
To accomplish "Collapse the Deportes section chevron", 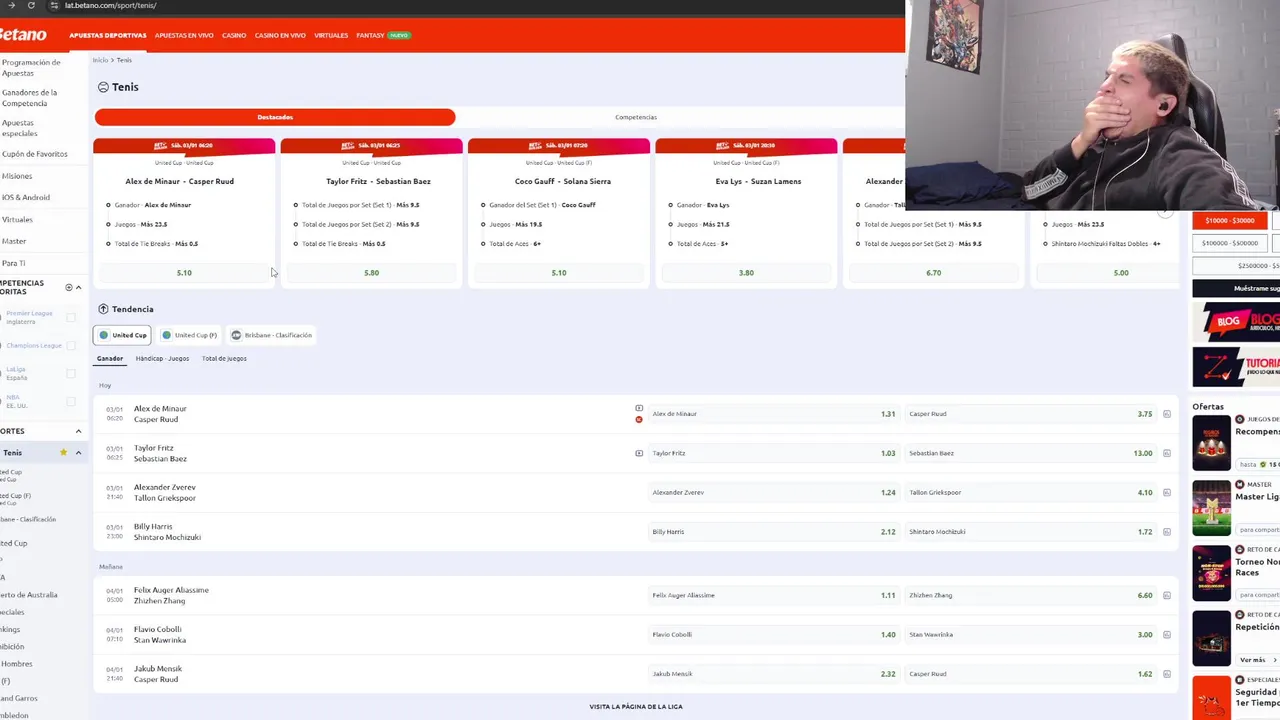I will (78, 431).
